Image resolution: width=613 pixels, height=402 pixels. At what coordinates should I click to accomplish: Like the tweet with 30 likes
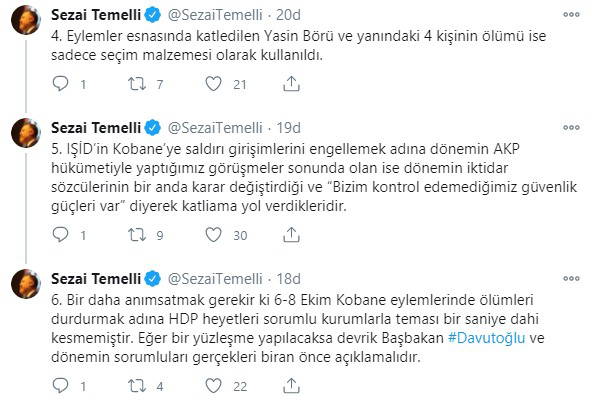209,236
